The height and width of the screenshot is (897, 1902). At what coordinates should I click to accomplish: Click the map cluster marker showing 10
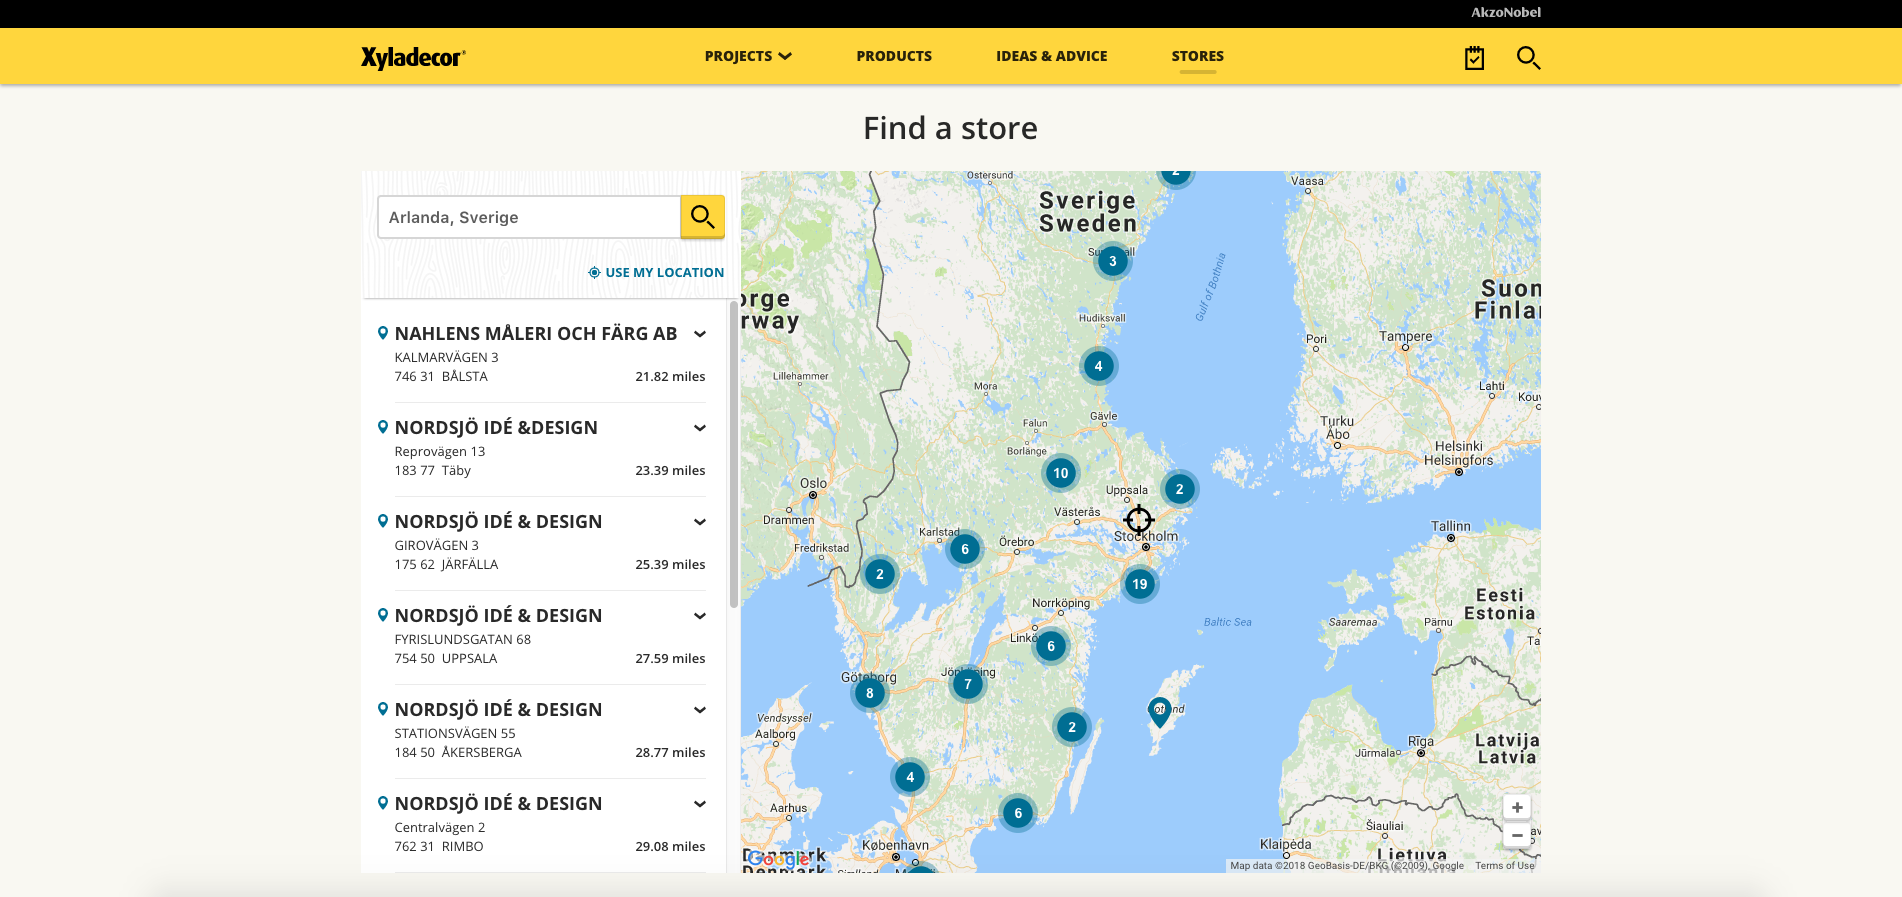(x=1060, y=473)
